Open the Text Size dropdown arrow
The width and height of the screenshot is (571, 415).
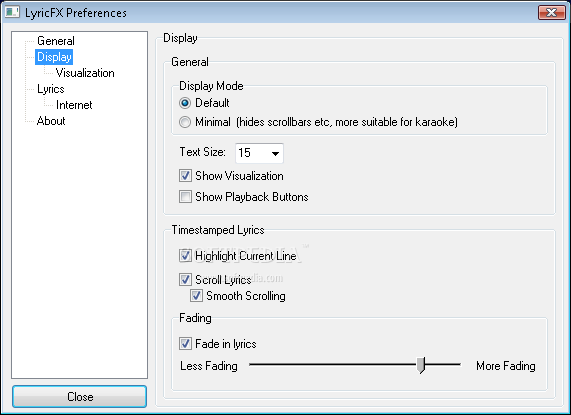tap(276, 153)
